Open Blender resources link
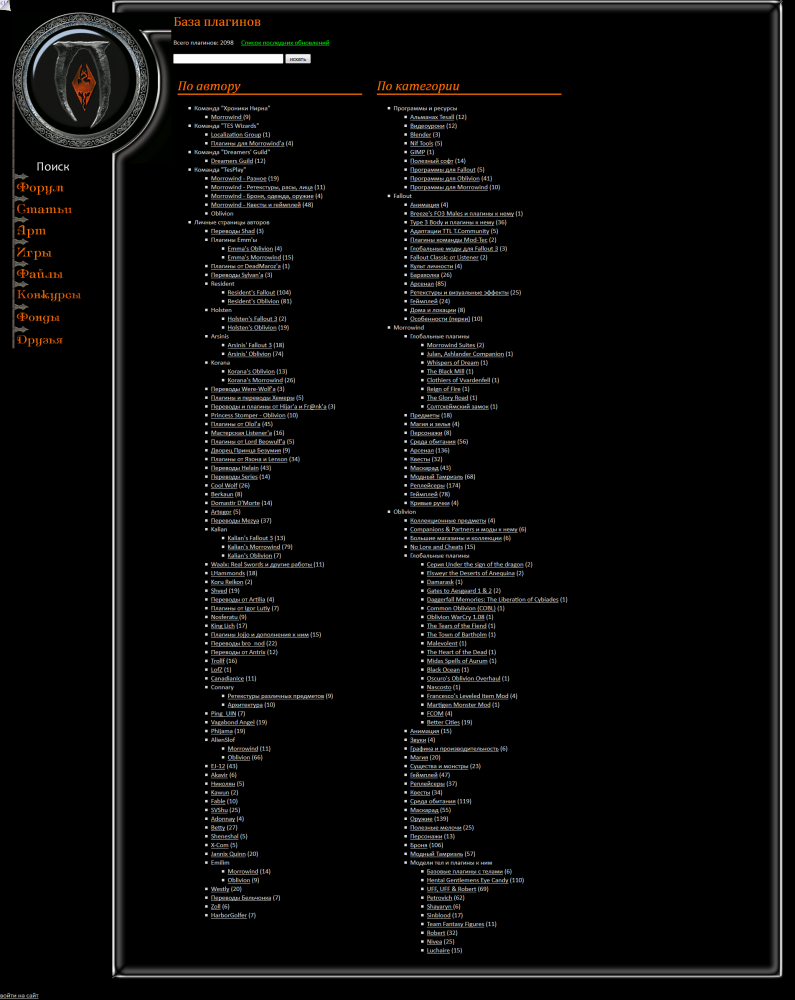The width and height of the screenshot is (795, 1000). (x=420, y=135)
